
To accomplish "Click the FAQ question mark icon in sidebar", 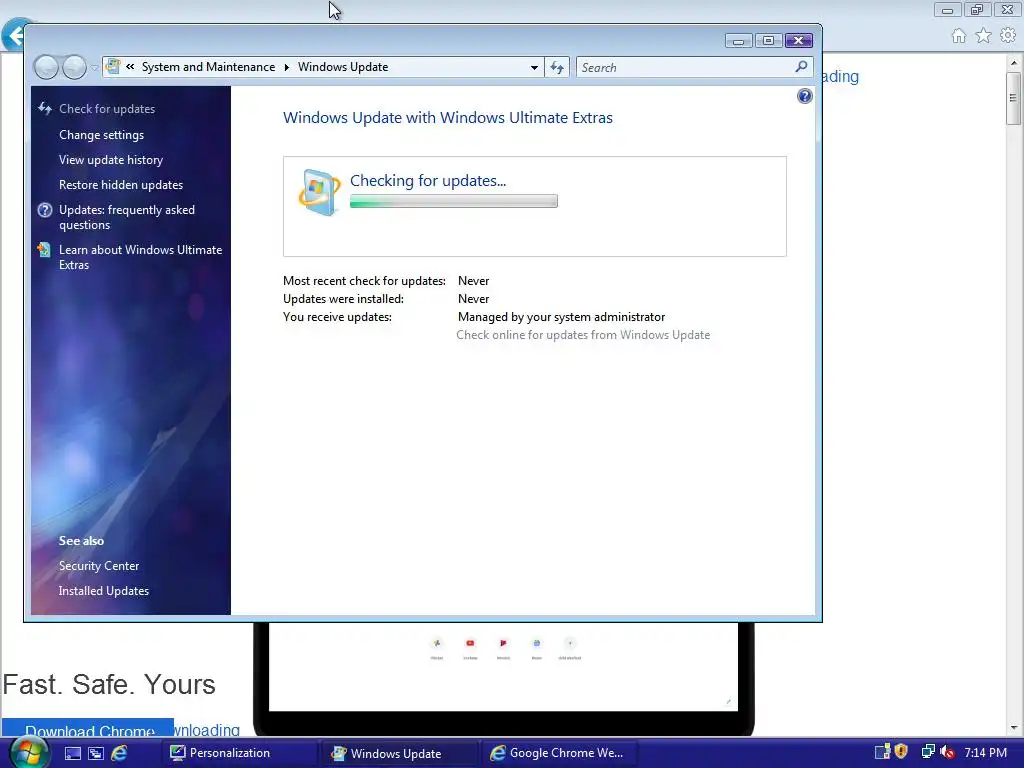I will 44,210.
